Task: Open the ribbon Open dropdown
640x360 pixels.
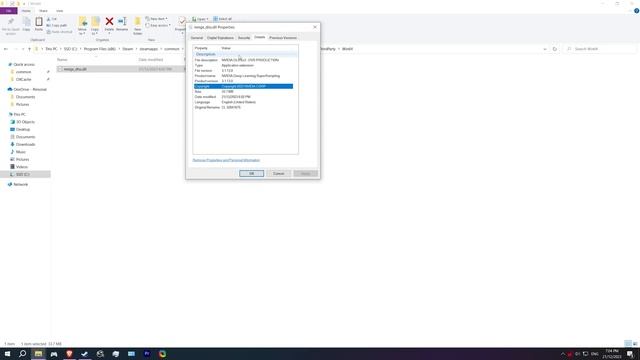Action: pyautogui.click(x=200, y=19)
